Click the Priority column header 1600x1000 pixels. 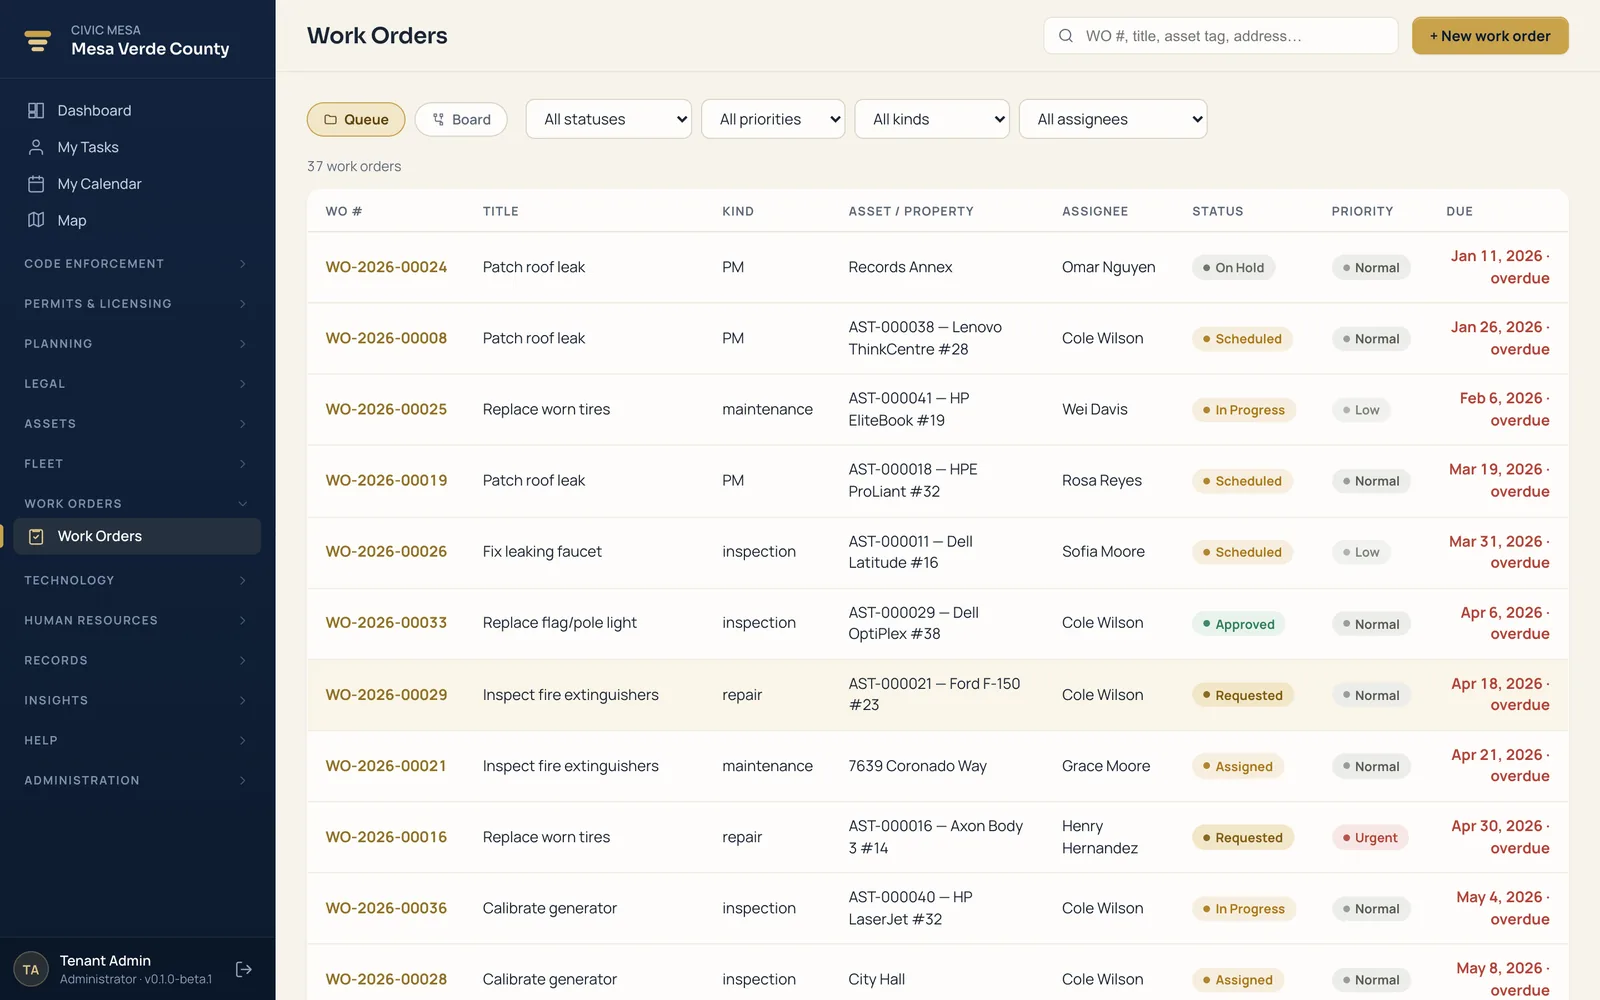pos(1362,211)
